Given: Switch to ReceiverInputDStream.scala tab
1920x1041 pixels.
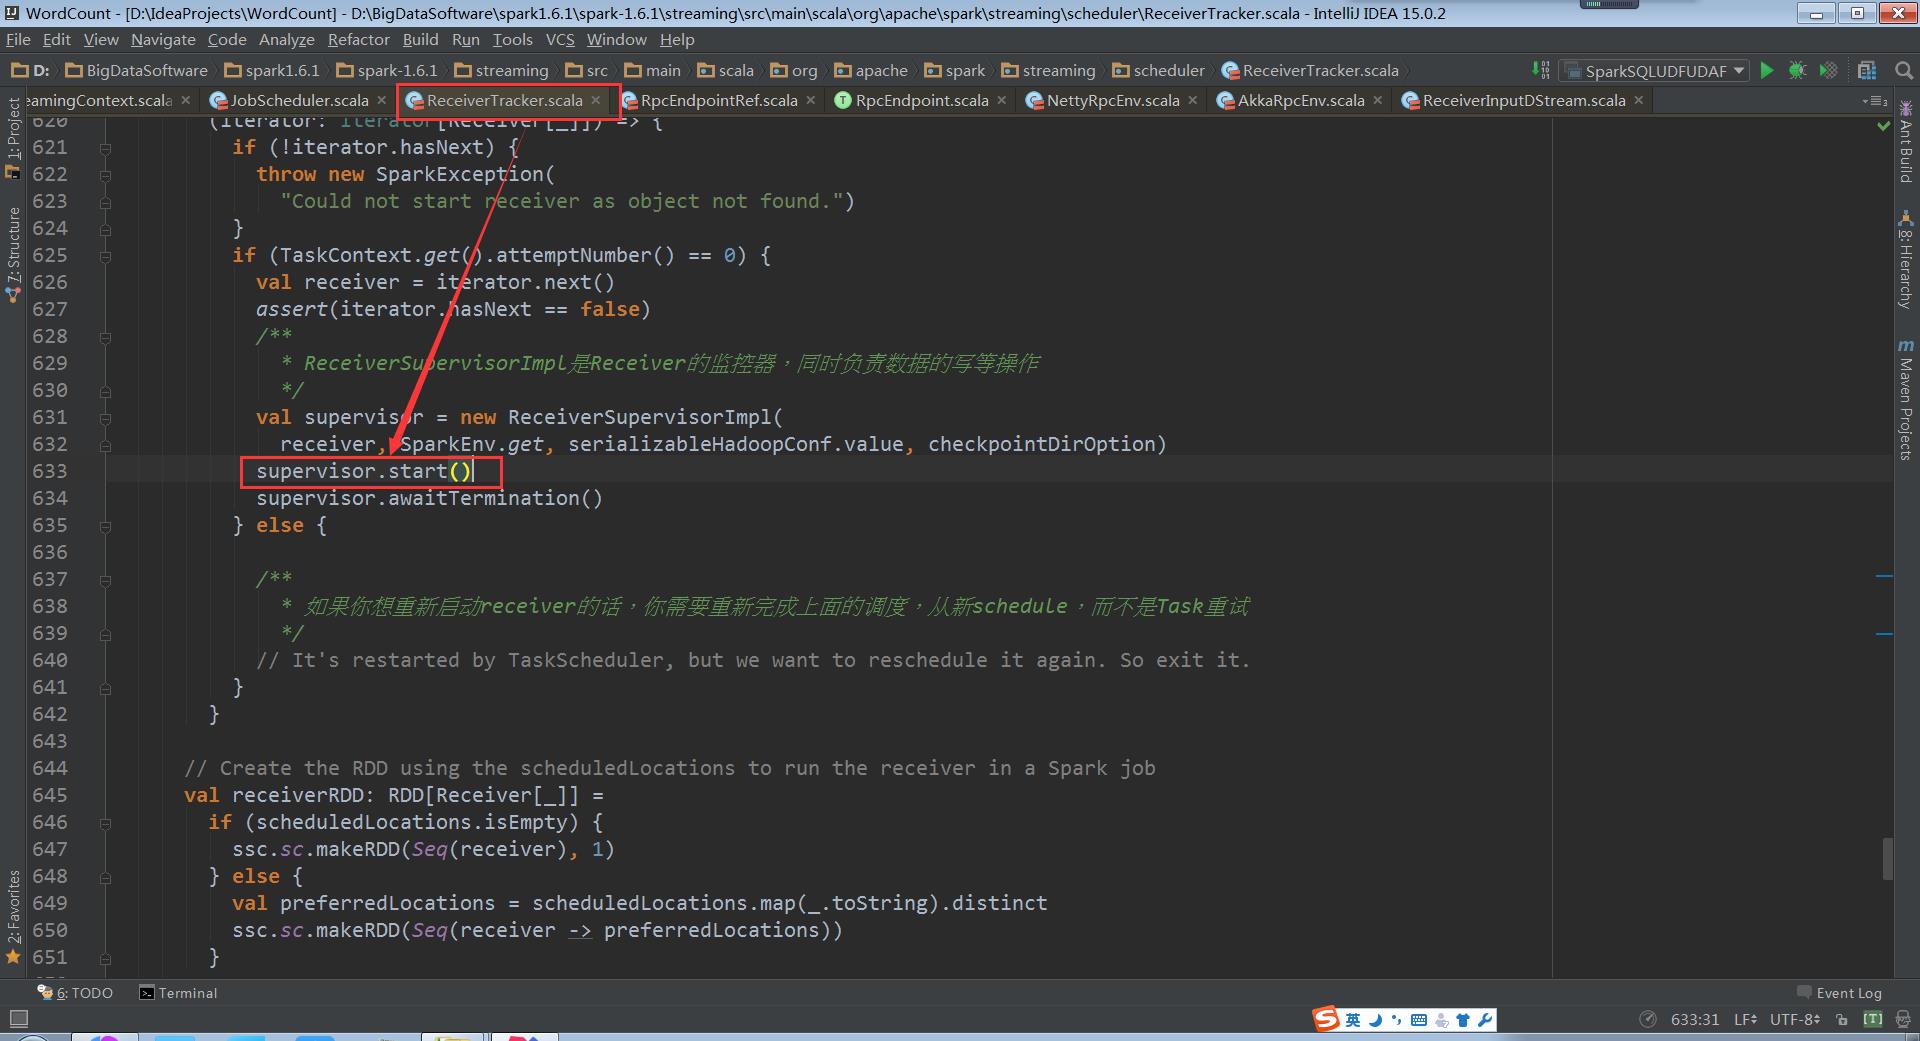Looking at the screenshot, I should [1524, 100].
